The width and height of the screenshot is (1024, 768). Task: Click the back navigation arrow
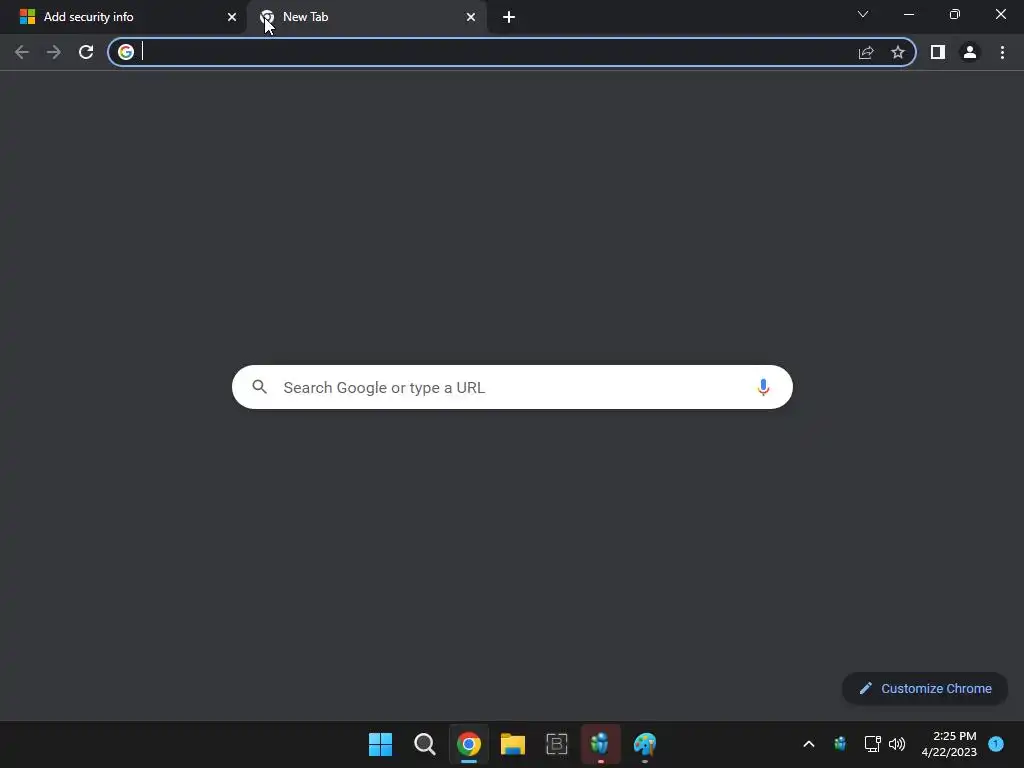coord(22,52)
